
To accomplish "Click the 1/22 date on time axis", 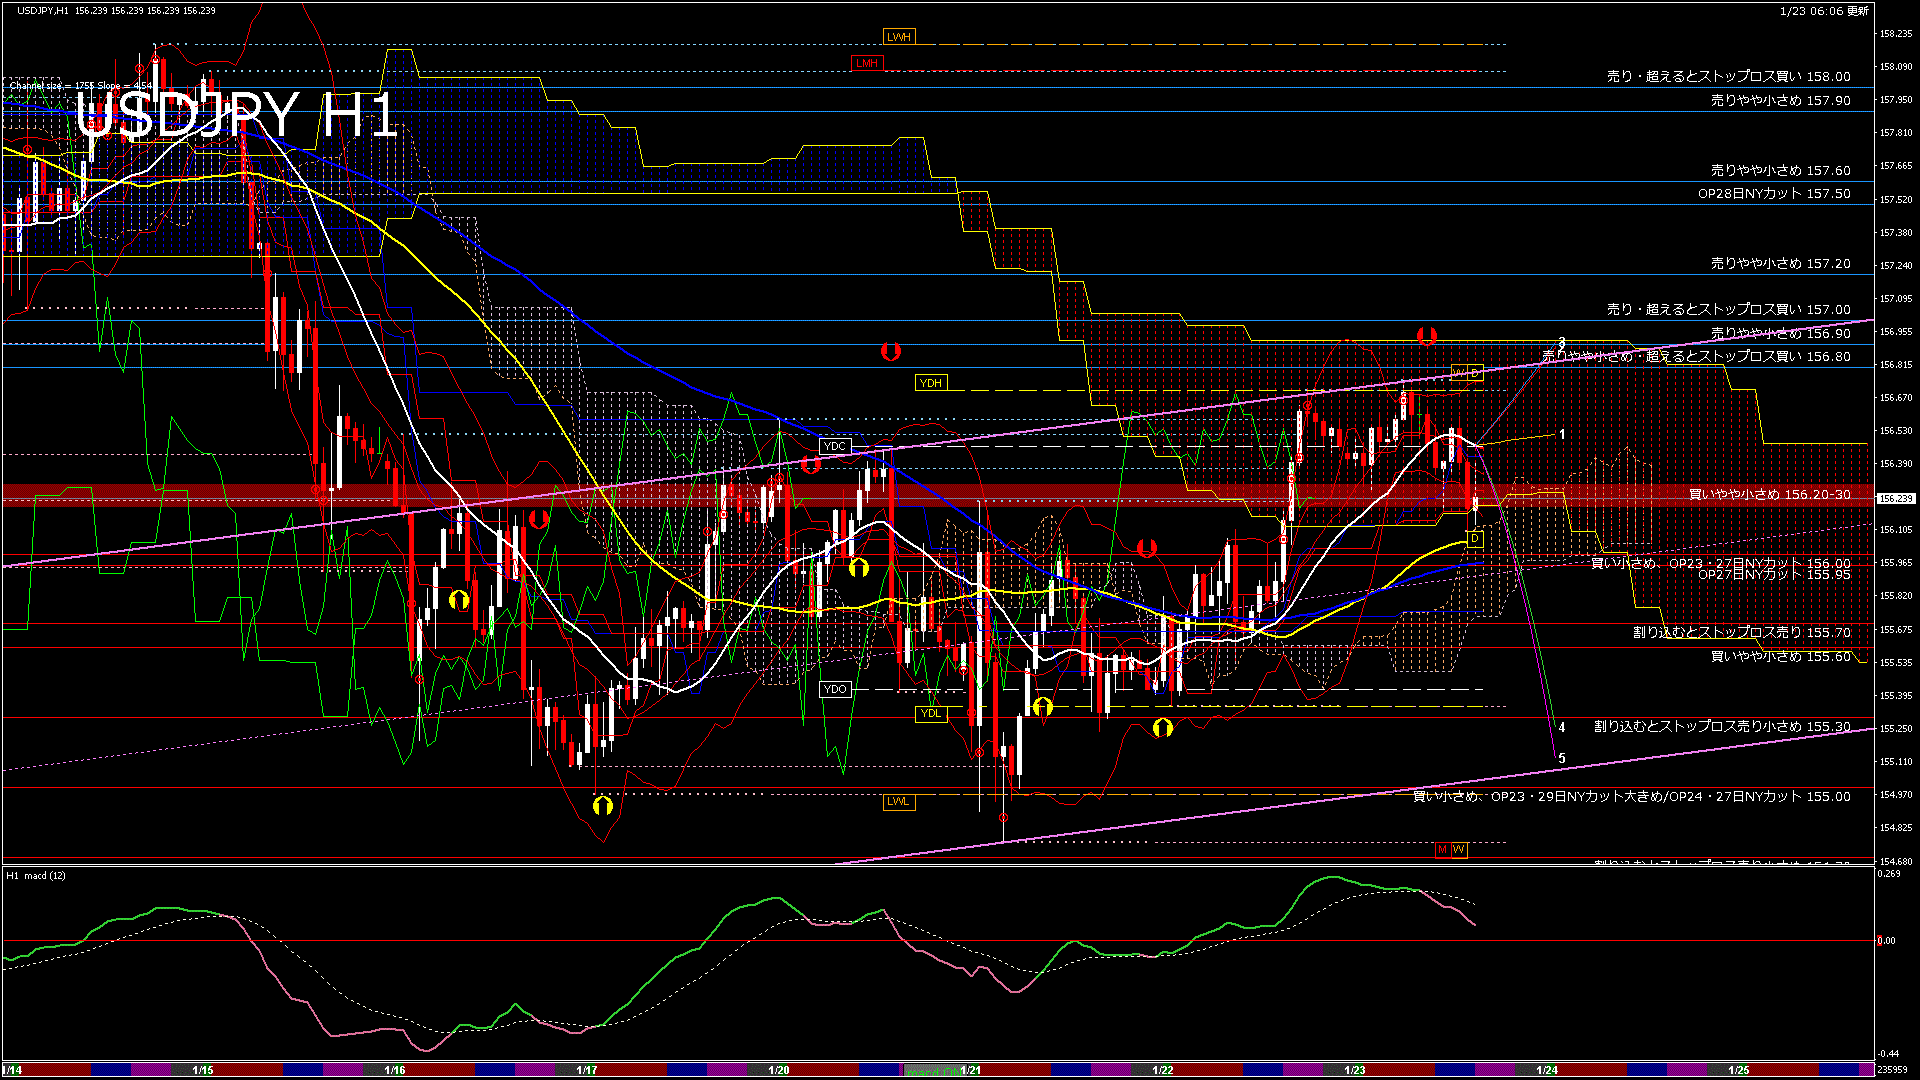I will pos(1163,1070).
